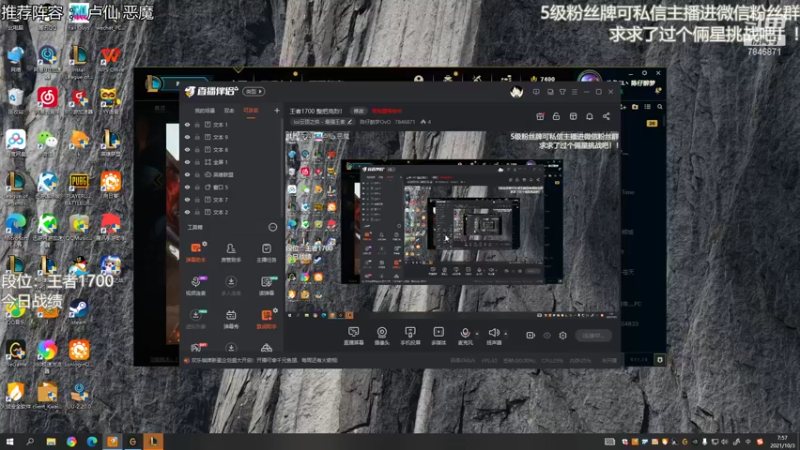The height and width of the screenshot is (450, 800).
Task: Toggle lock on 文本 2 layer
Action: pyautogui.click(x=197, y=212)
